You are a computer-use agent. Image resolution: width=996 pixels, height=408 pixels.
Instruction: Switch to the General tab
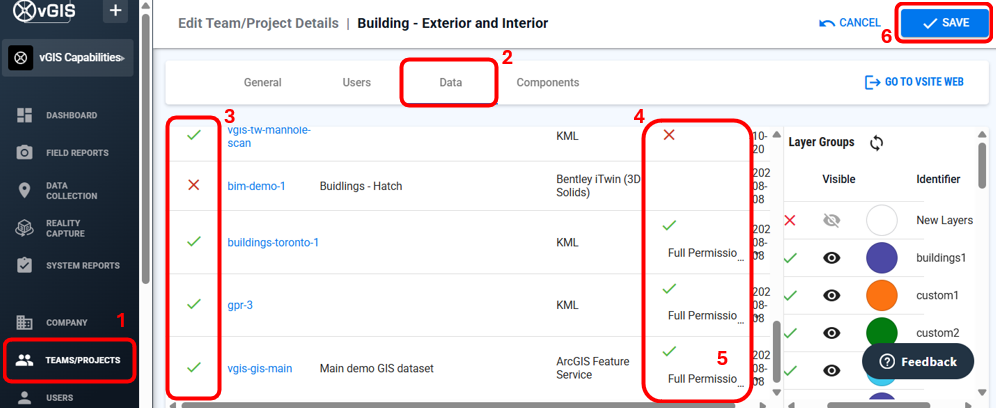[x=262, y=83]
